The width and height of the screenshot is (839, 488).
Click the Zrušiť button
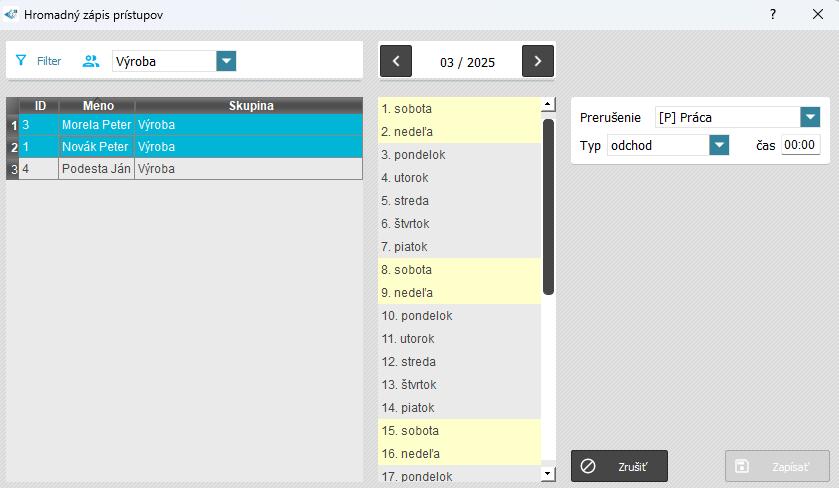click(x=619, y=466)
